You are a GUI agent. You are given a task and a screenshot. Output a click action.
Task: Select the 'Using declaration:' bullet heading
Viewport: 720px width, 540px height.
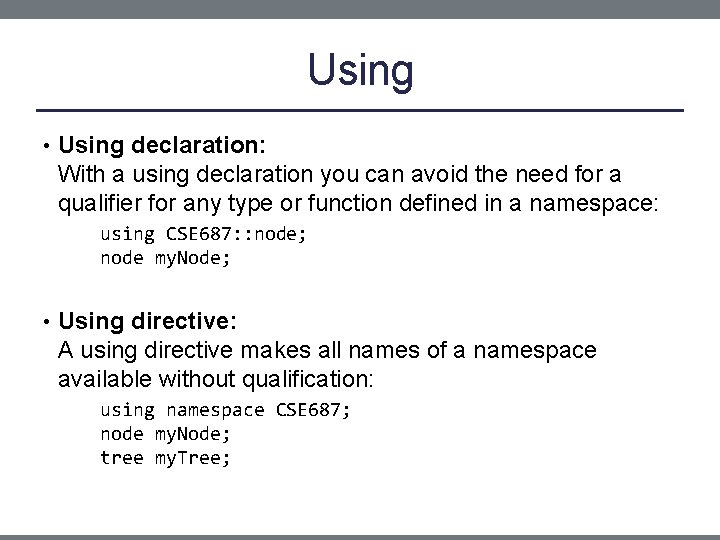pos(162,146)
